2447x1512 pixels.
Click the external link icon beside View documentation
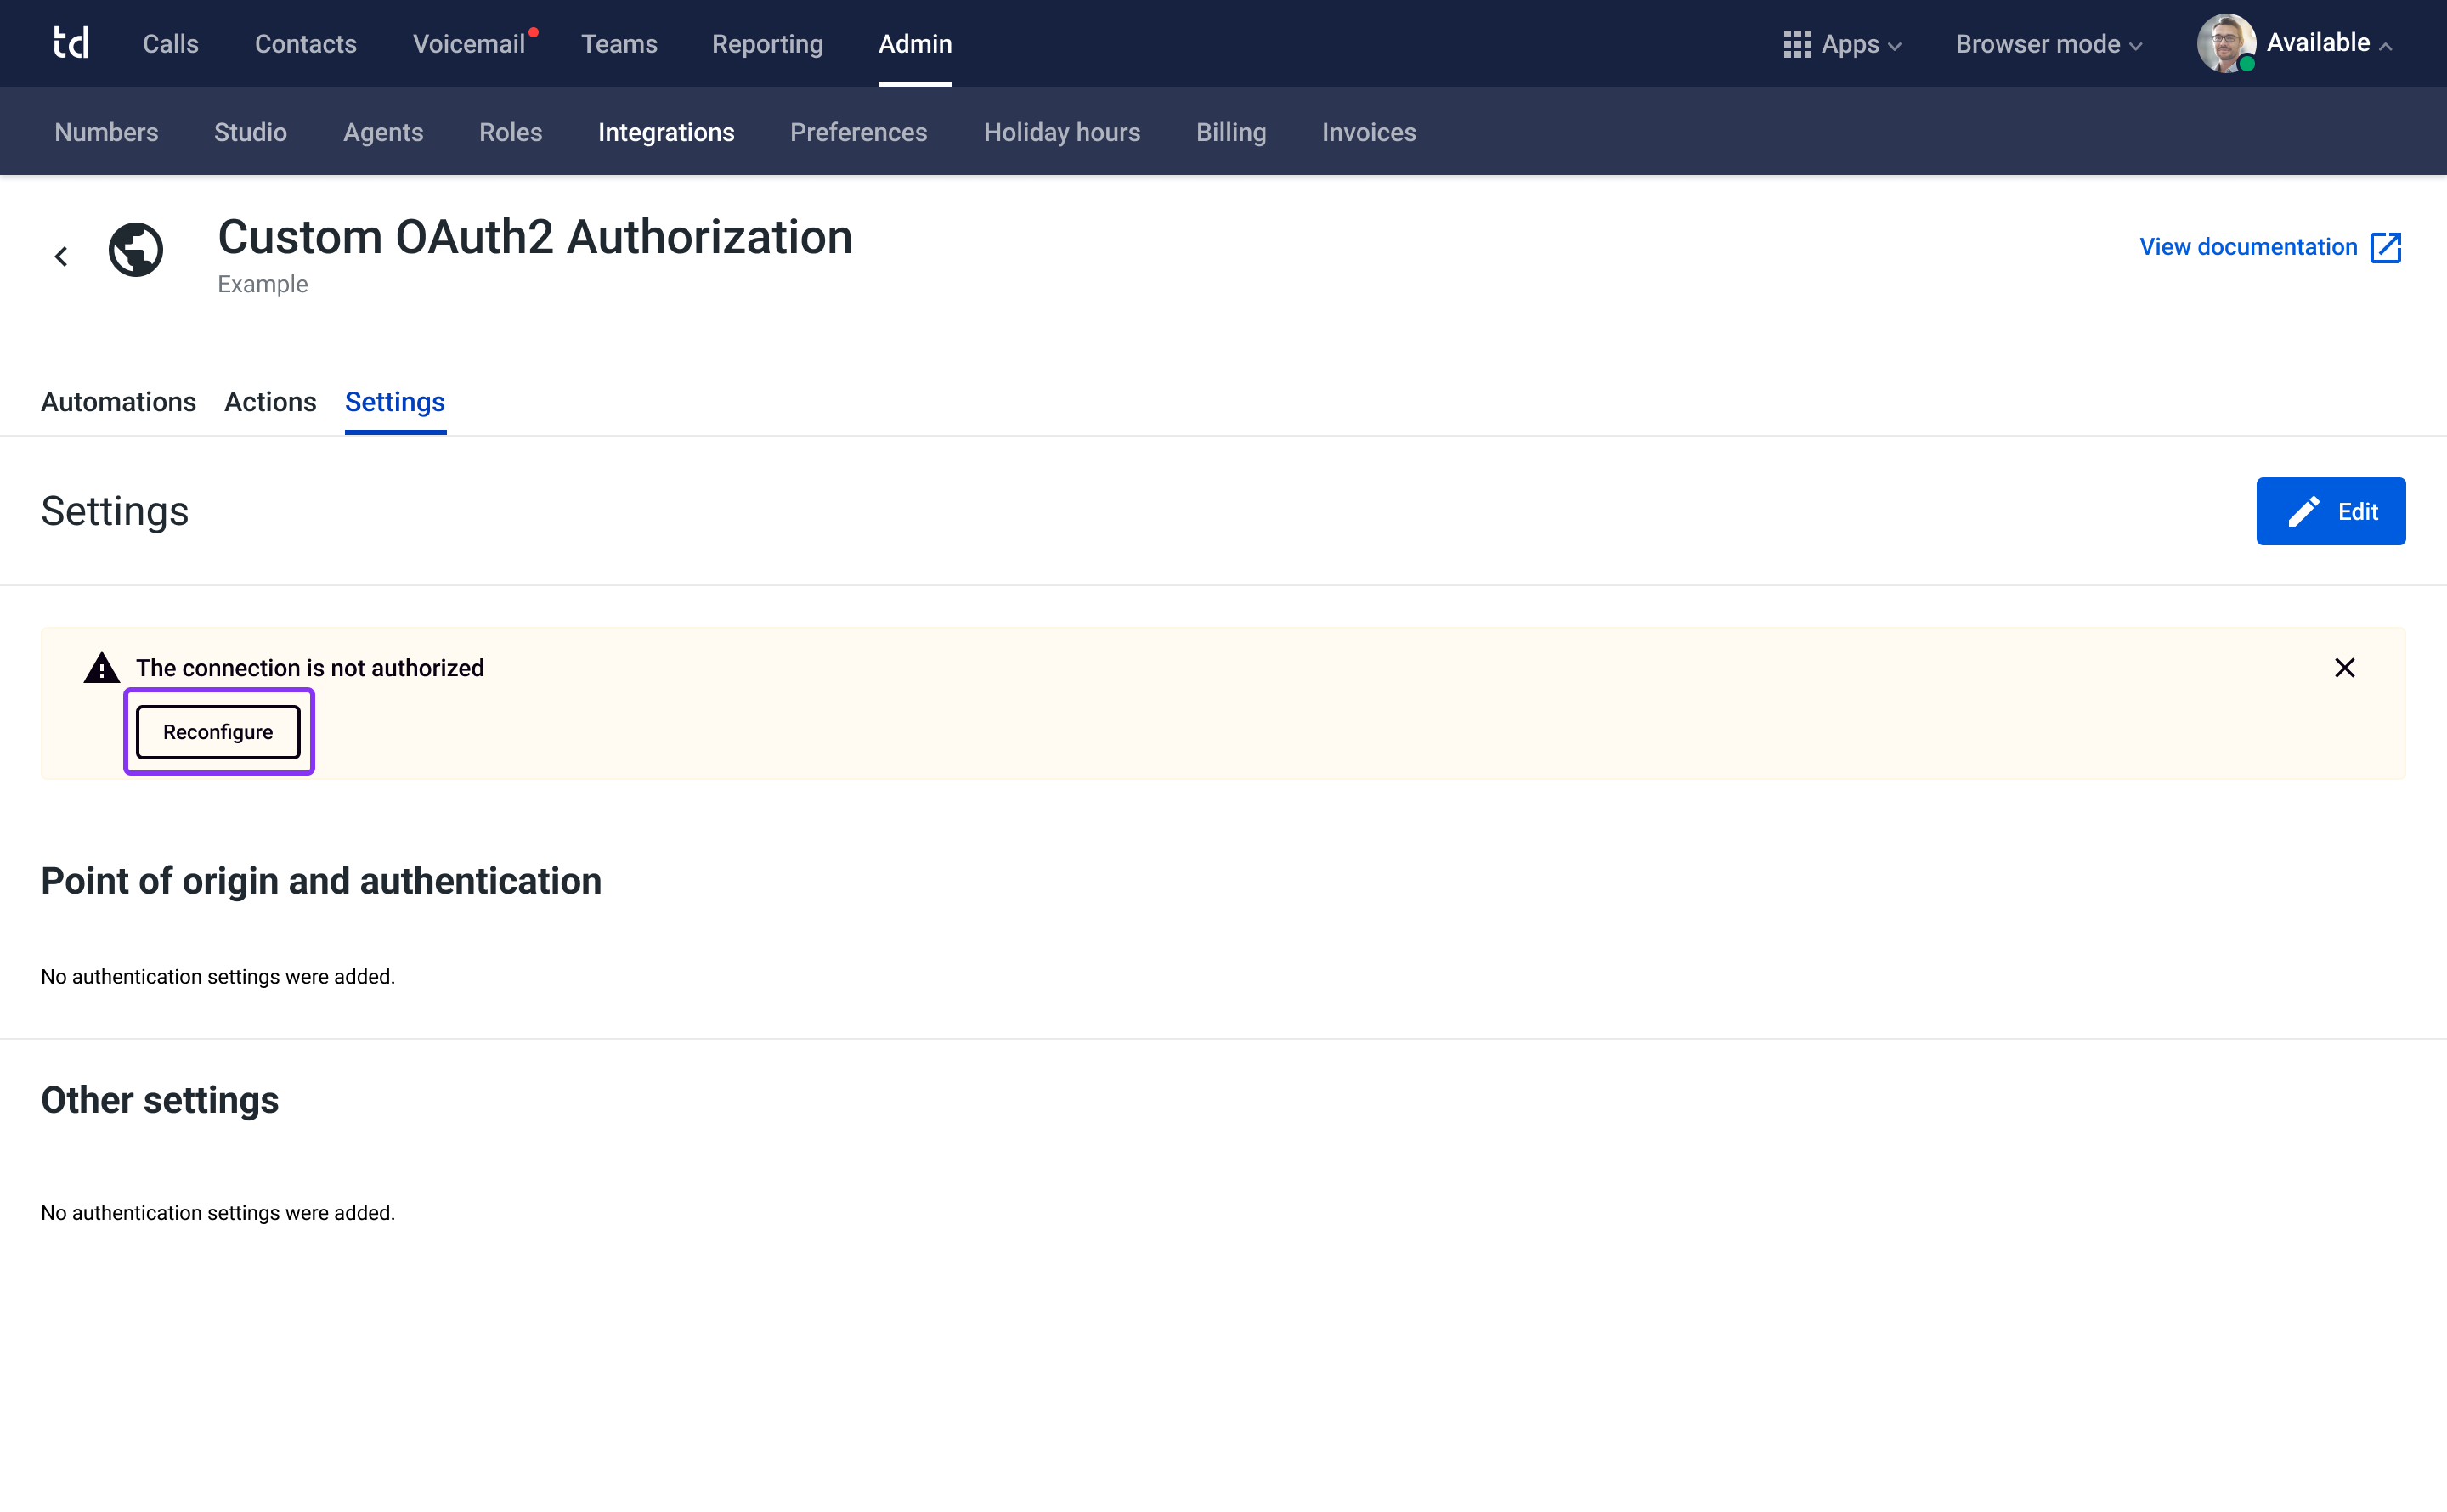pos(2386,247)
